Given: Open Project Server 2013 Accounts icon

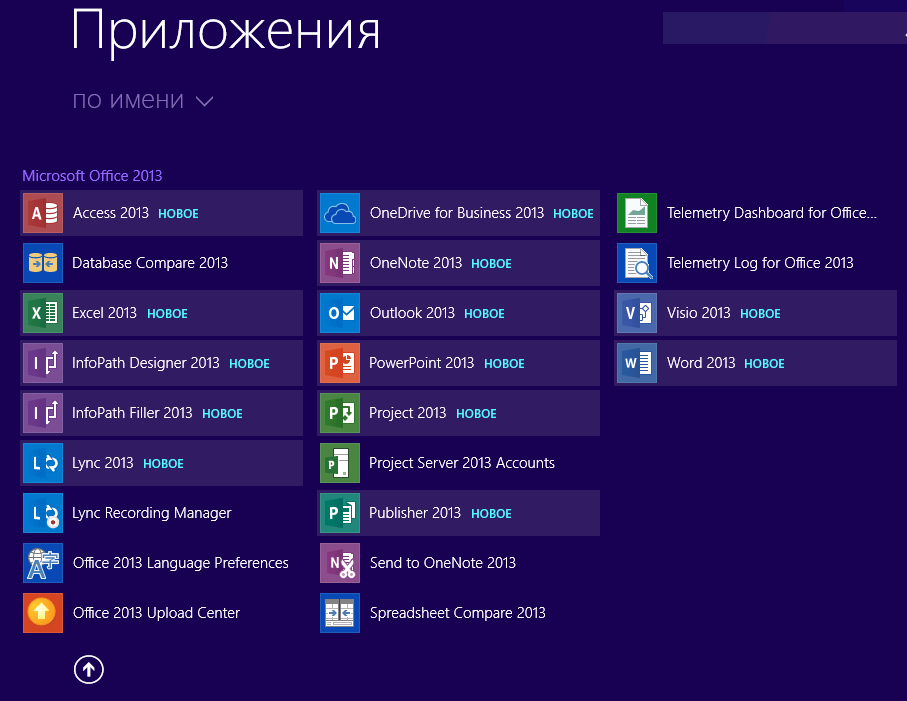Looking at the screenshot, I should (340, 463).
